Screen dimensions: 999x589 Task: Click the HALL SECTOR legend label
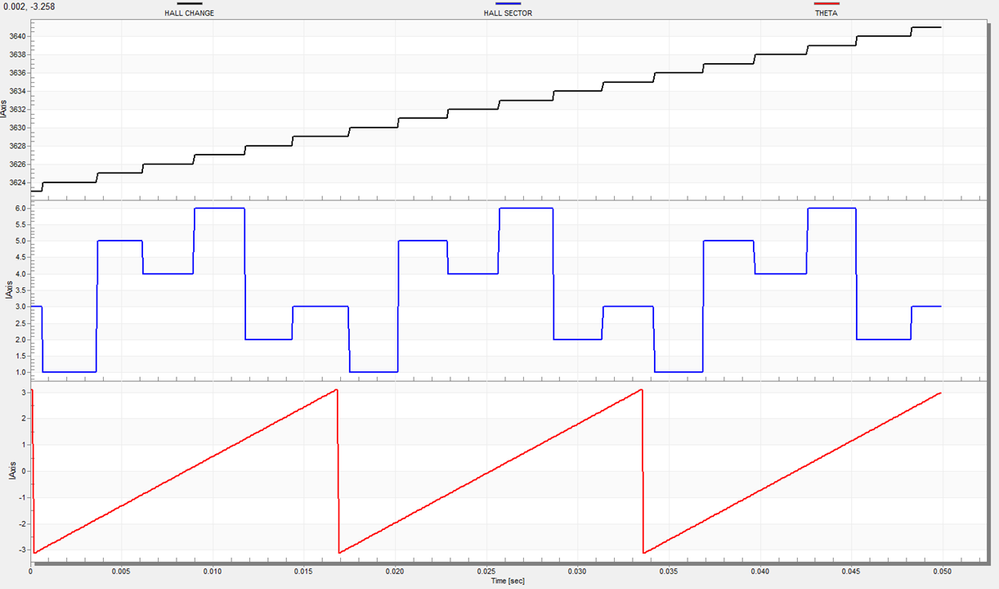tap(508, 13)
